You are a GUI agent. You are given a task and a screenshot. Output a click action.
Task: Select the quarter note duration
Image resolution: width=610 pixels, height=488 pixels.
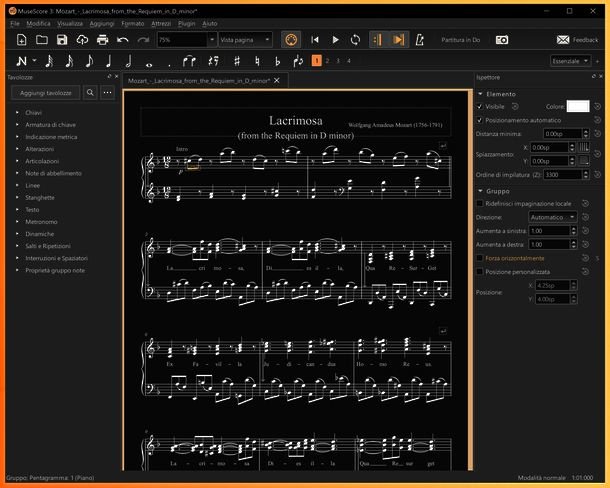109,61
